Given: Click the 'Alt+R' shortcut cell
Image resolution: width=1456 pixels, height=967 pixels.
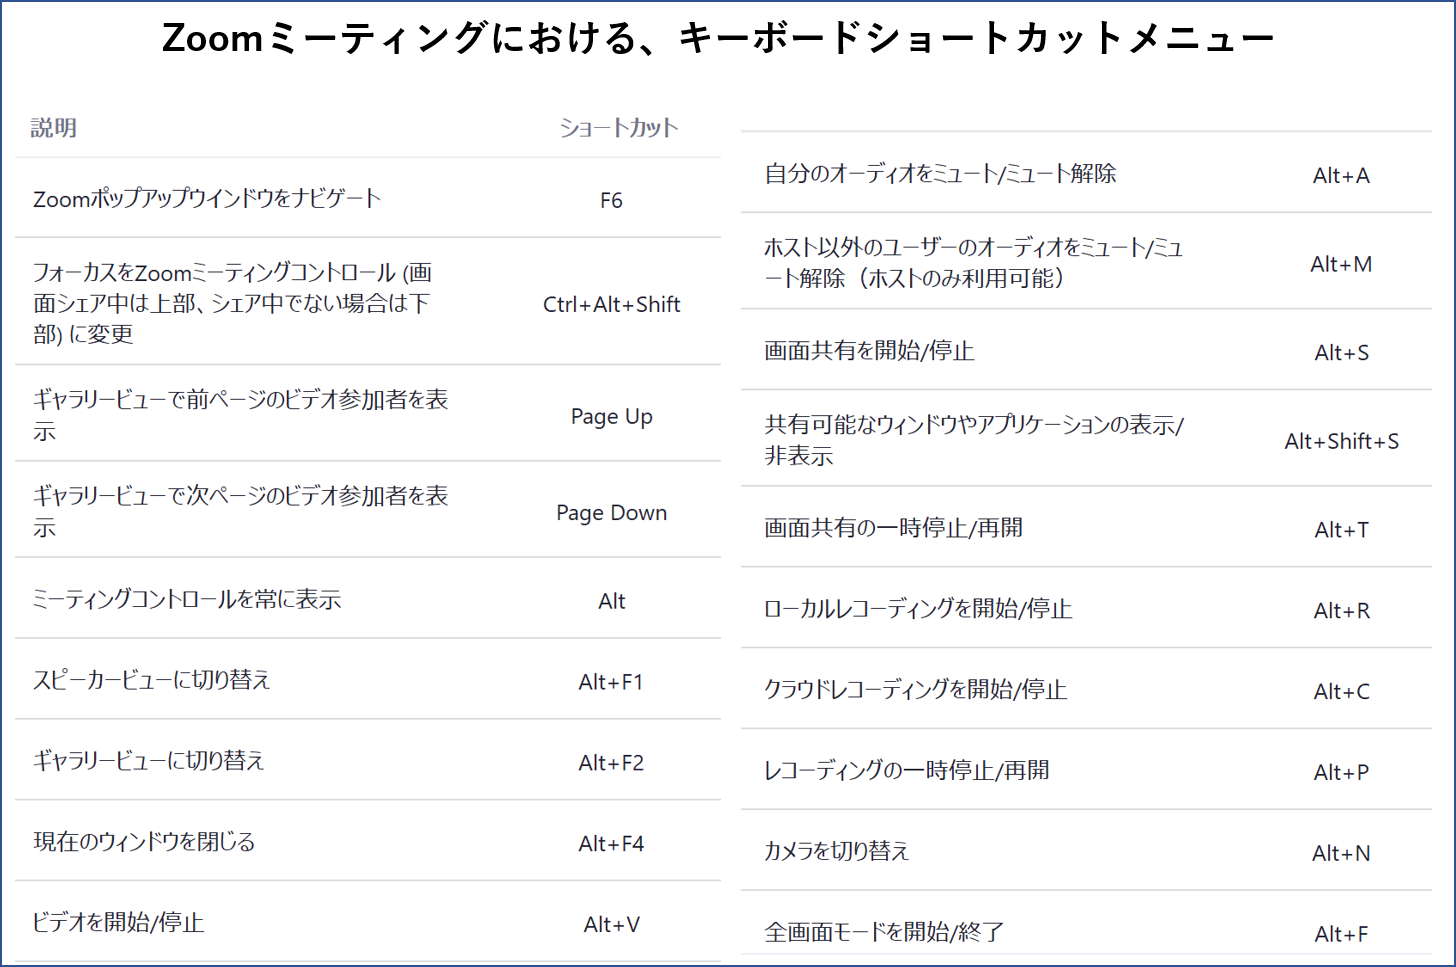Looking at the screenshot, I should [x=1342, y=611].
